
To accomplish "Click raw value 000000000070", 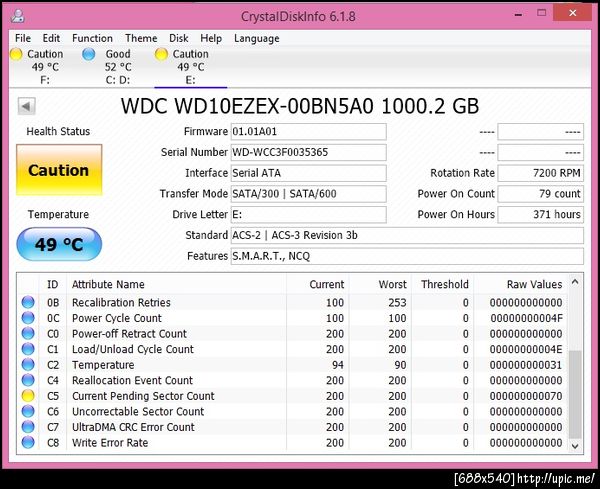I will point(526,396).
